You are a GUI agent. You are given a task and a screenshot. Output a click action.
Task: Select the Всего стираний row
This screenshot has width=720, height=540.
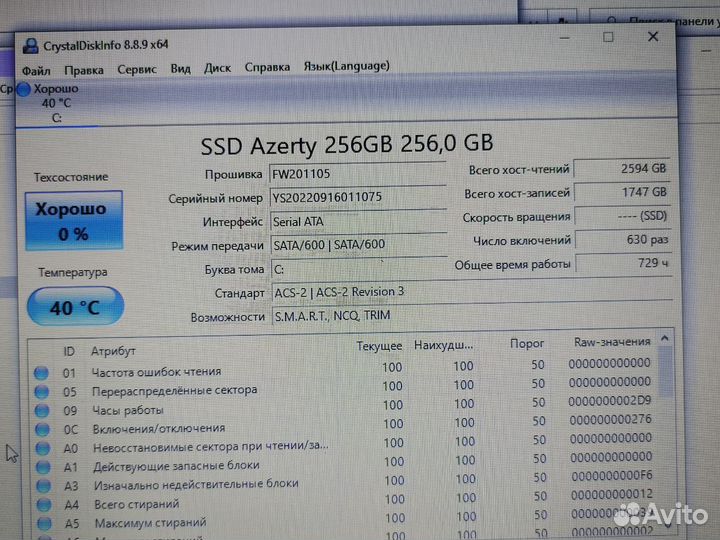[x=347, y=500]
